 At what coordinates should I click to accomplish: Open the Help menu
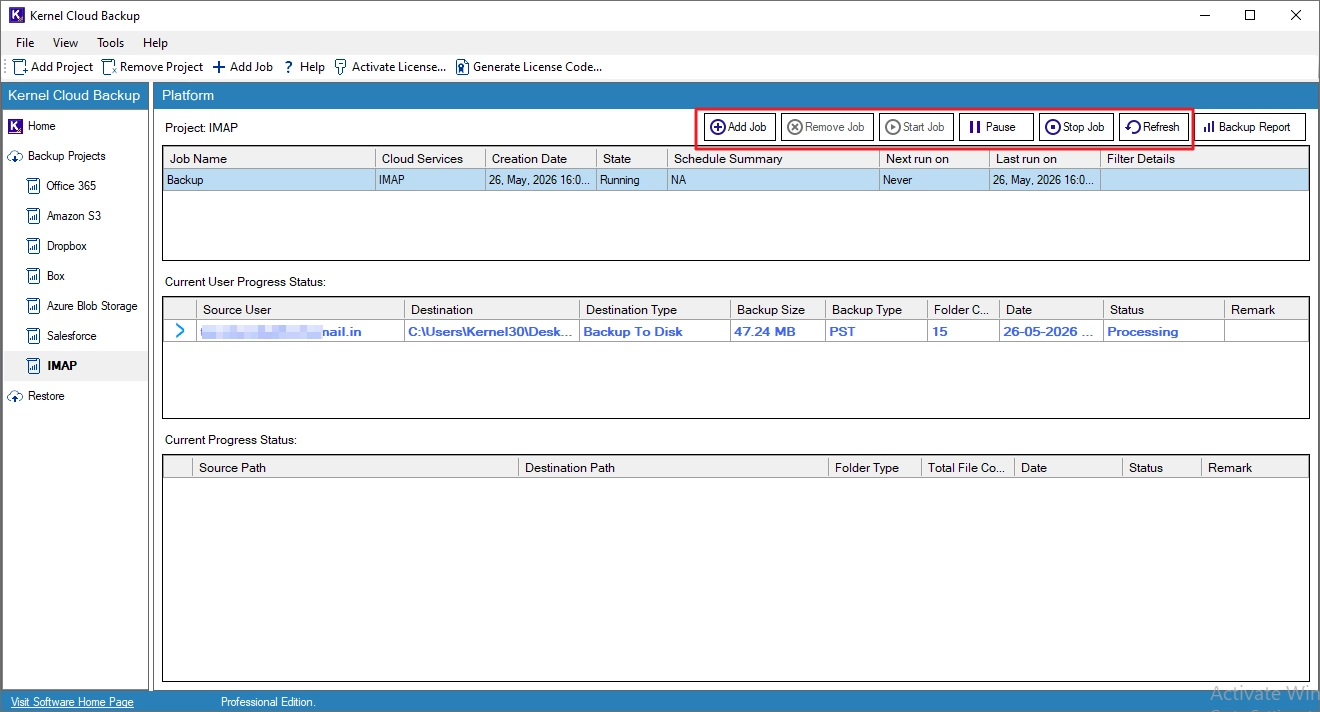155,43
